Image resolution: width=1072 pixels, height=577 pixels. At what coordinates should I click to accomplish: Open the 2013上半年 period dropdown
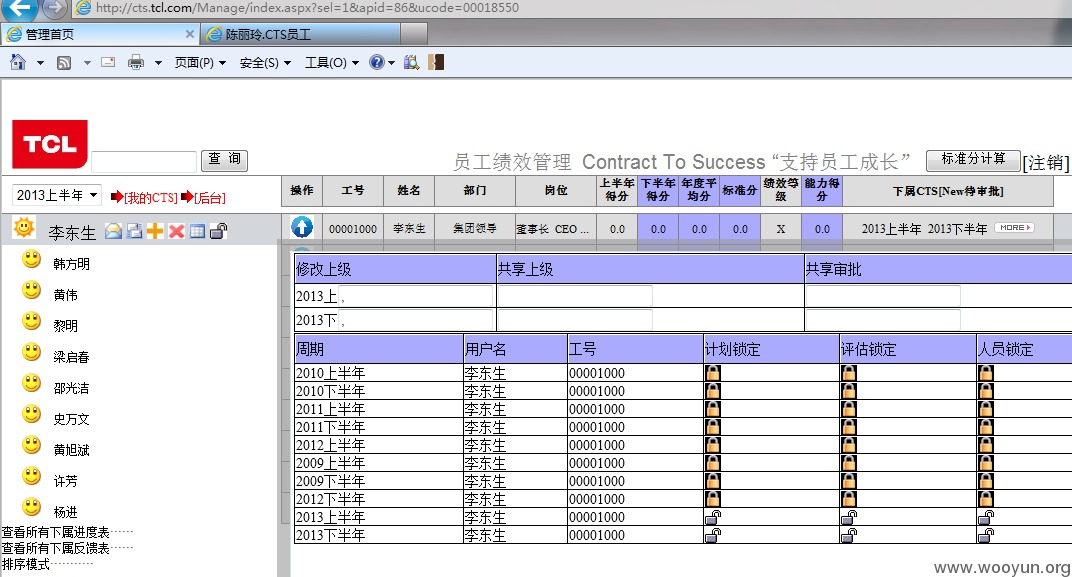[57, 196]
